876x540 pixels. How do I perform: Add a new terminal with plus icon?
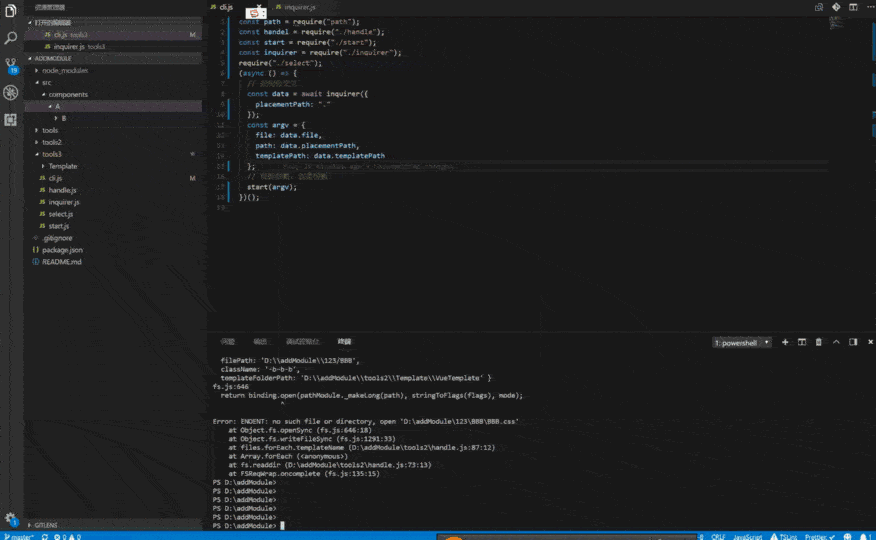click(x=785, y=342)
